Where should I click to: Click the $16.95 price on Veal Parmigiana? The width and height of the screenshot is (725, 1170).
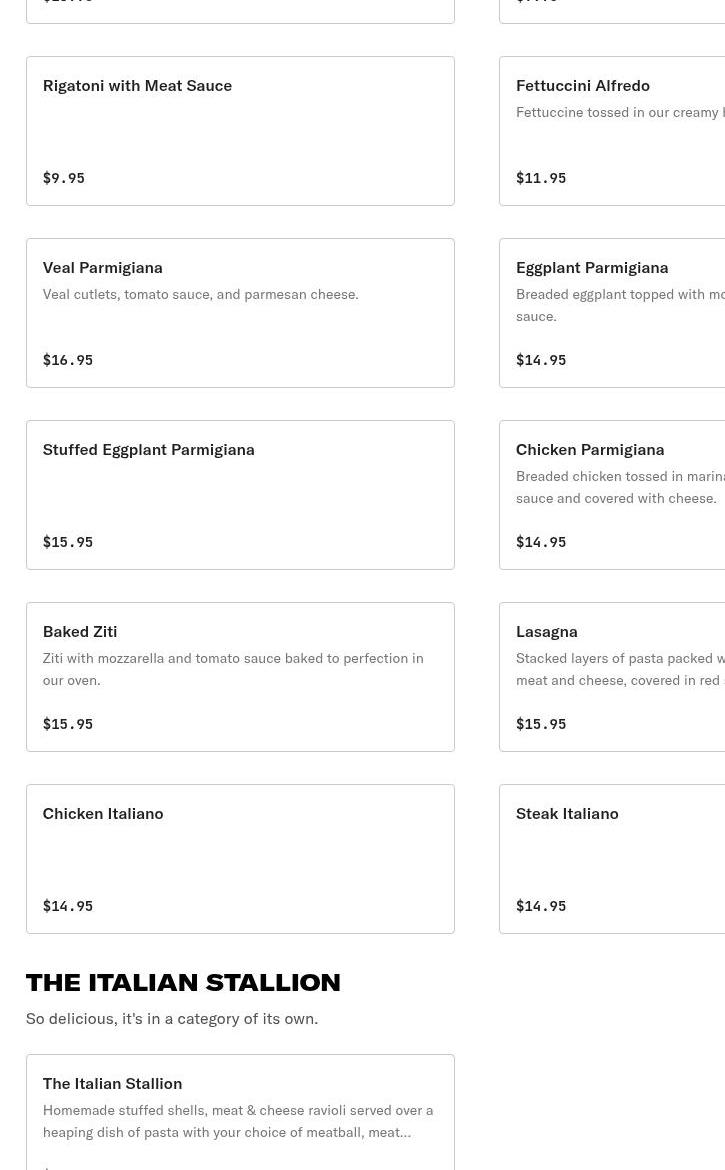pos(68,360)
